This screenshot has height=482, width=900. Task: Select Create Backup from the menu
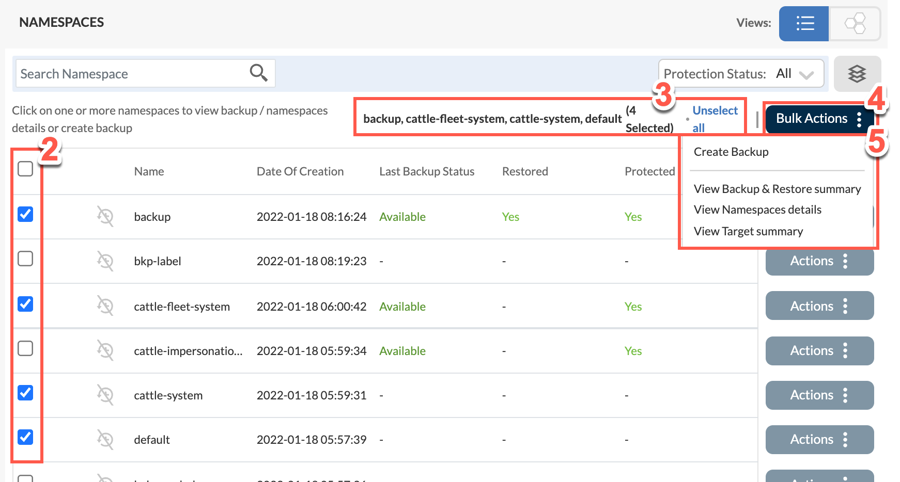(731, 152)
